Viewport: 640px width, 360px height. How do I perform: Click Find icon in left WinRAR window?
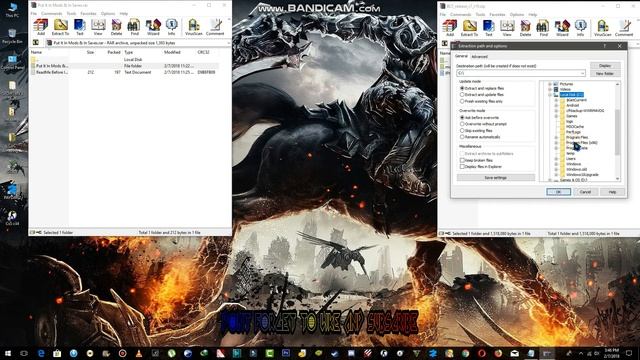(134, 27)
